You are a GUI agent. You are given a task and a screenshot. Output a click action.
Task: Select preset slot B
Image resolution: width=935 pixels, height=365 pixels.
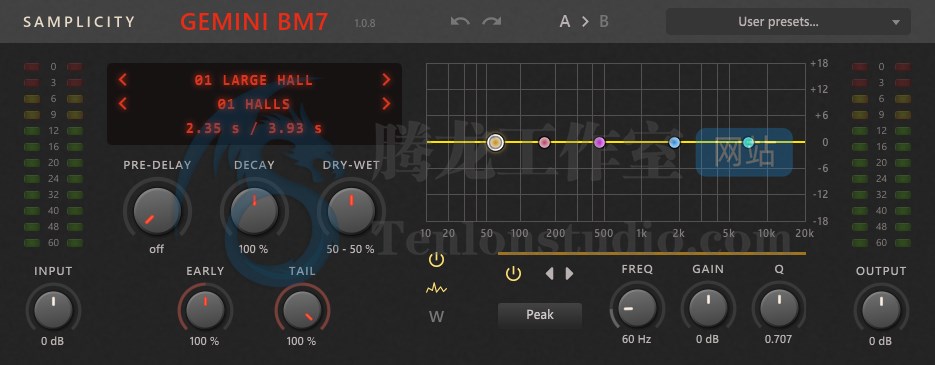click(x=604, y=22)
